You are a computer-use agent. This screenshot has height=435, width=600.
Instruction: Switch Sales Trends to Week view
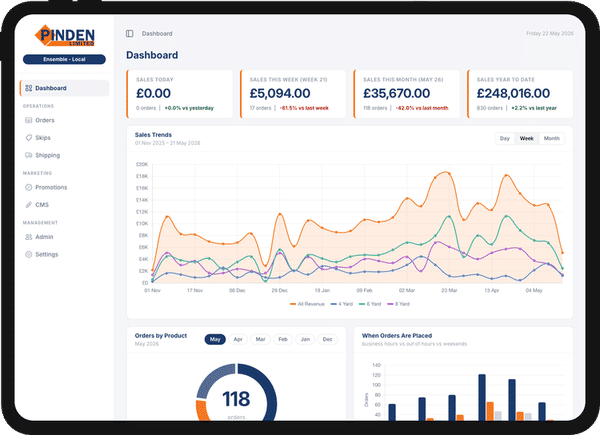[527, 138]
